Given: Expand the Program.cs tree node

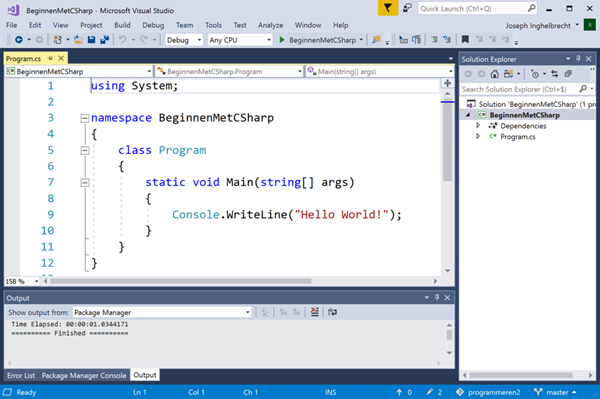Looking at the screenshot, I should [478, 136].
